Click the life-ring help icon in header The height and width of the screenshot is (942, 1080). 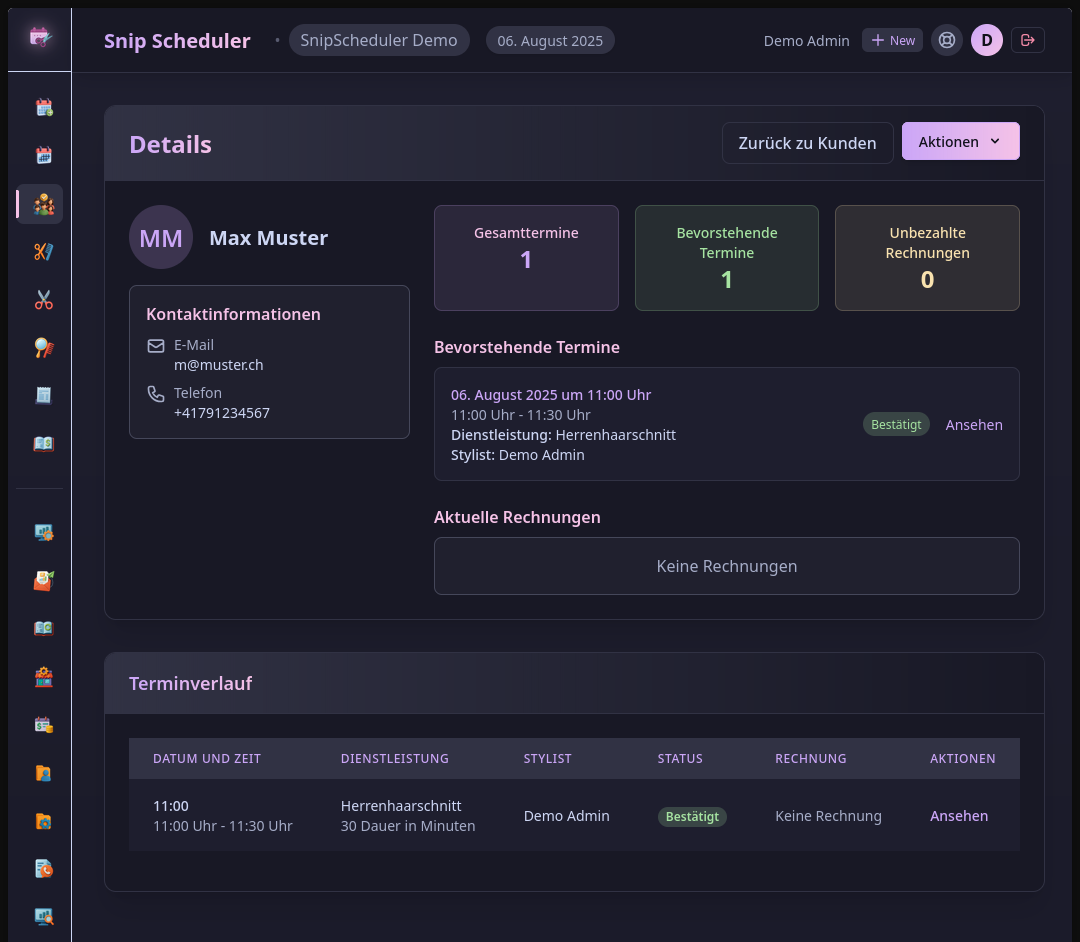pos(946,40)
